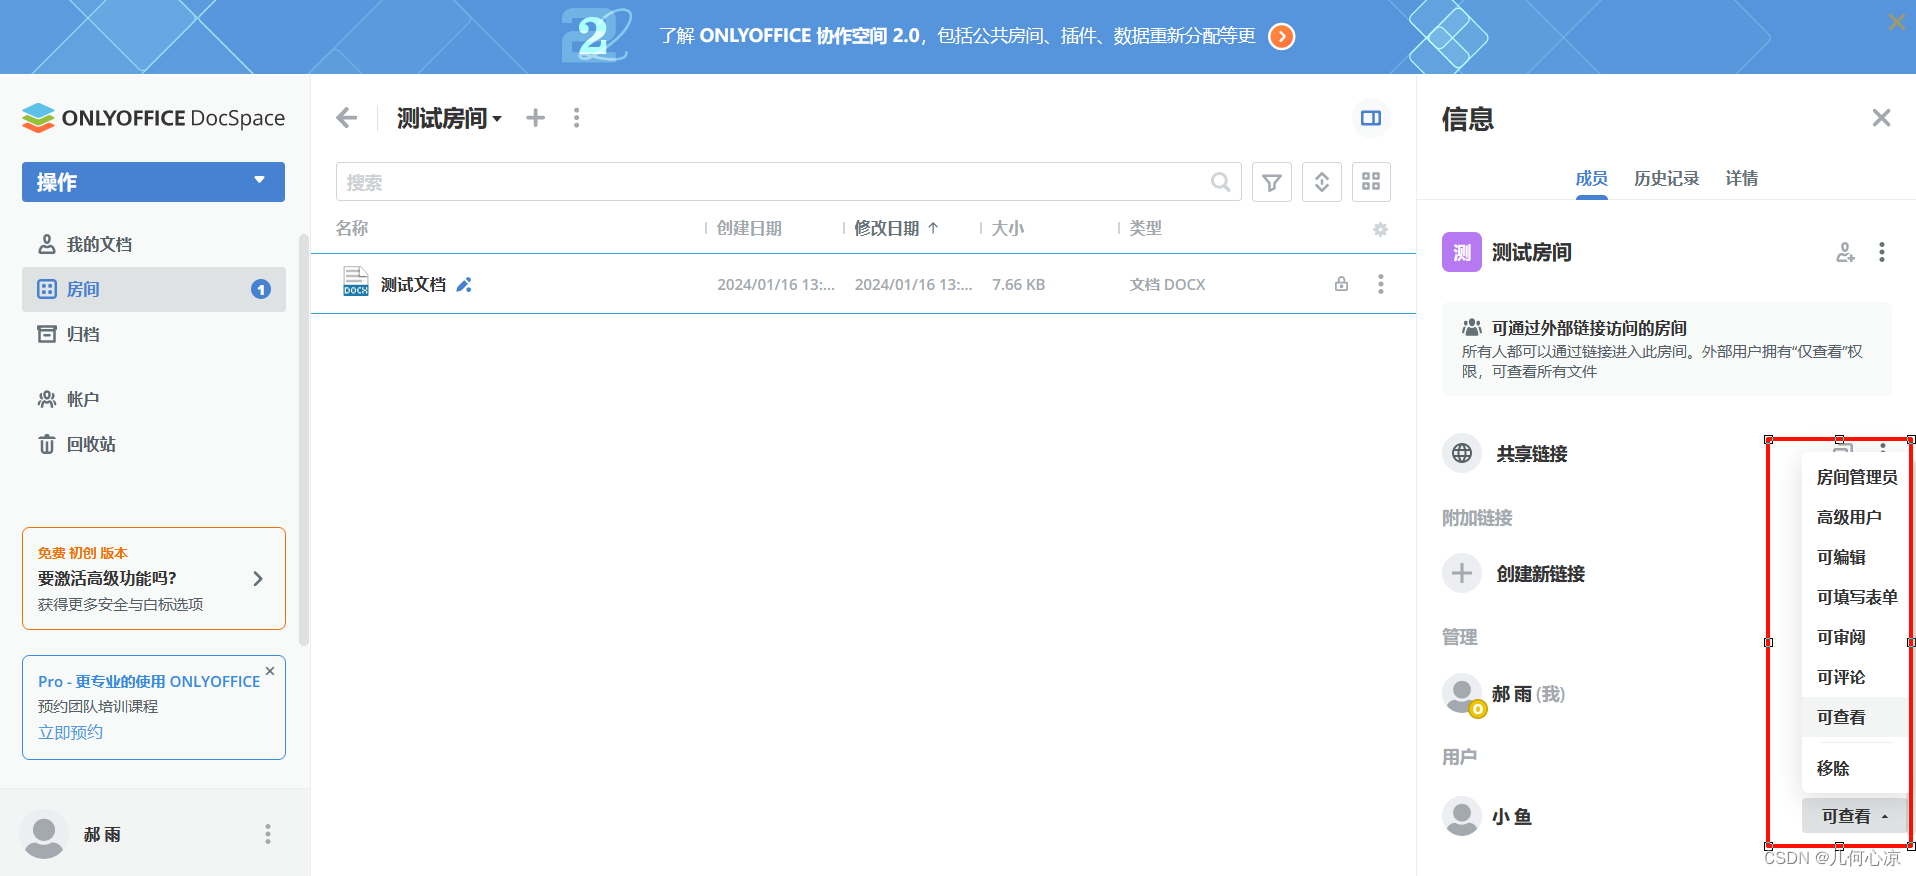Open 房间 in sidebar
Viewport: 1916px width, 876px height.
(x=153, y=289)
